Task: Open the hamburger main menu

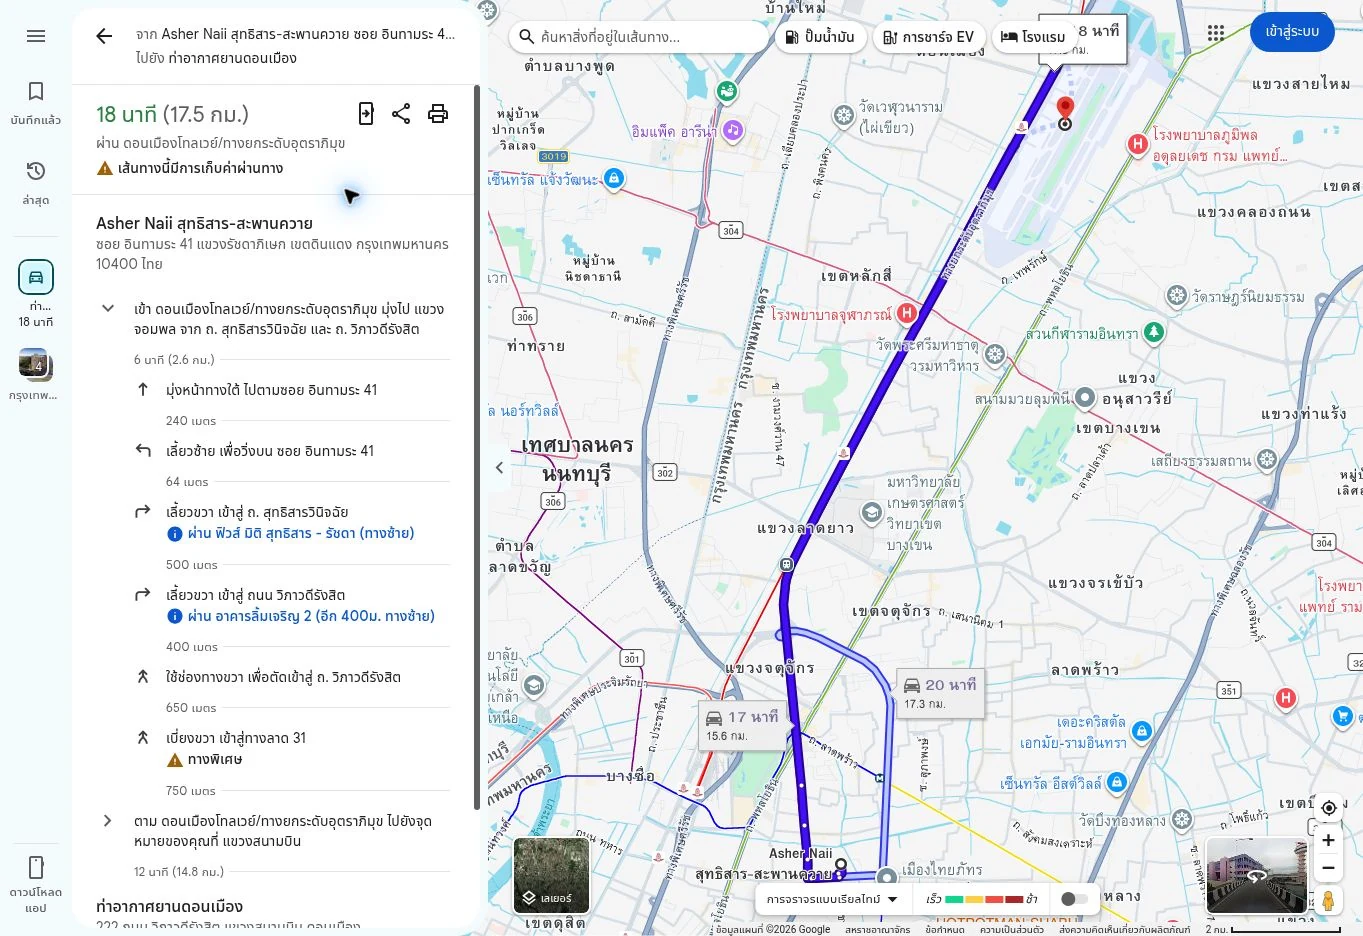Action: point(36,36)
